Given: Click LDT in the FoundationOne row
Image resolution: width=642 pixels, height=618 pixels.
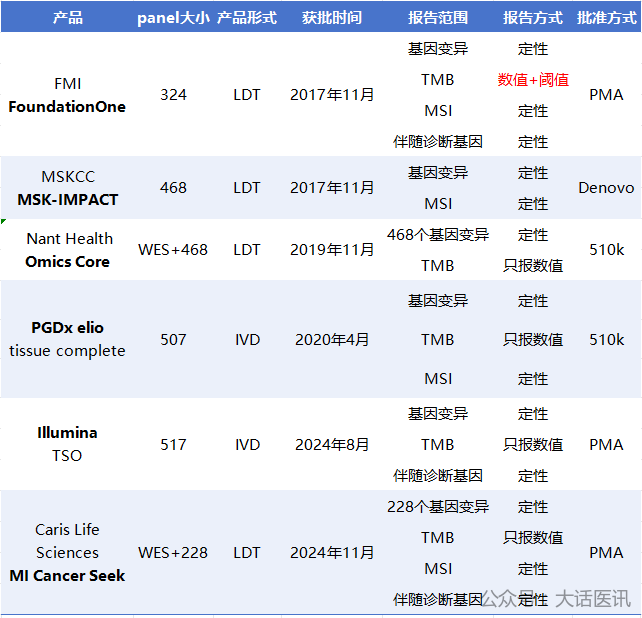Looking at the screenshot, I should coord(247,95).
